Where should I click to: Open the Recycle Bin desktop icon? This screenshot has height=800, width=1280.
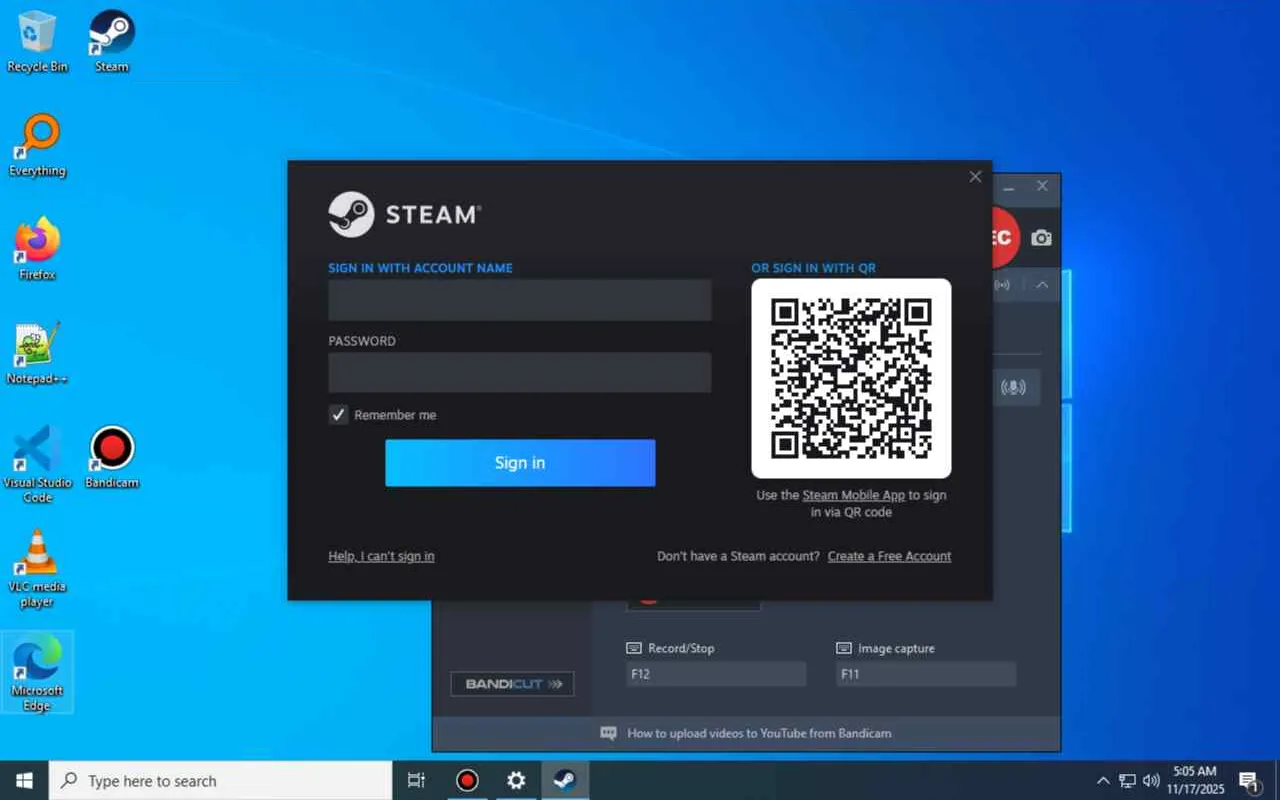point(38,41)
